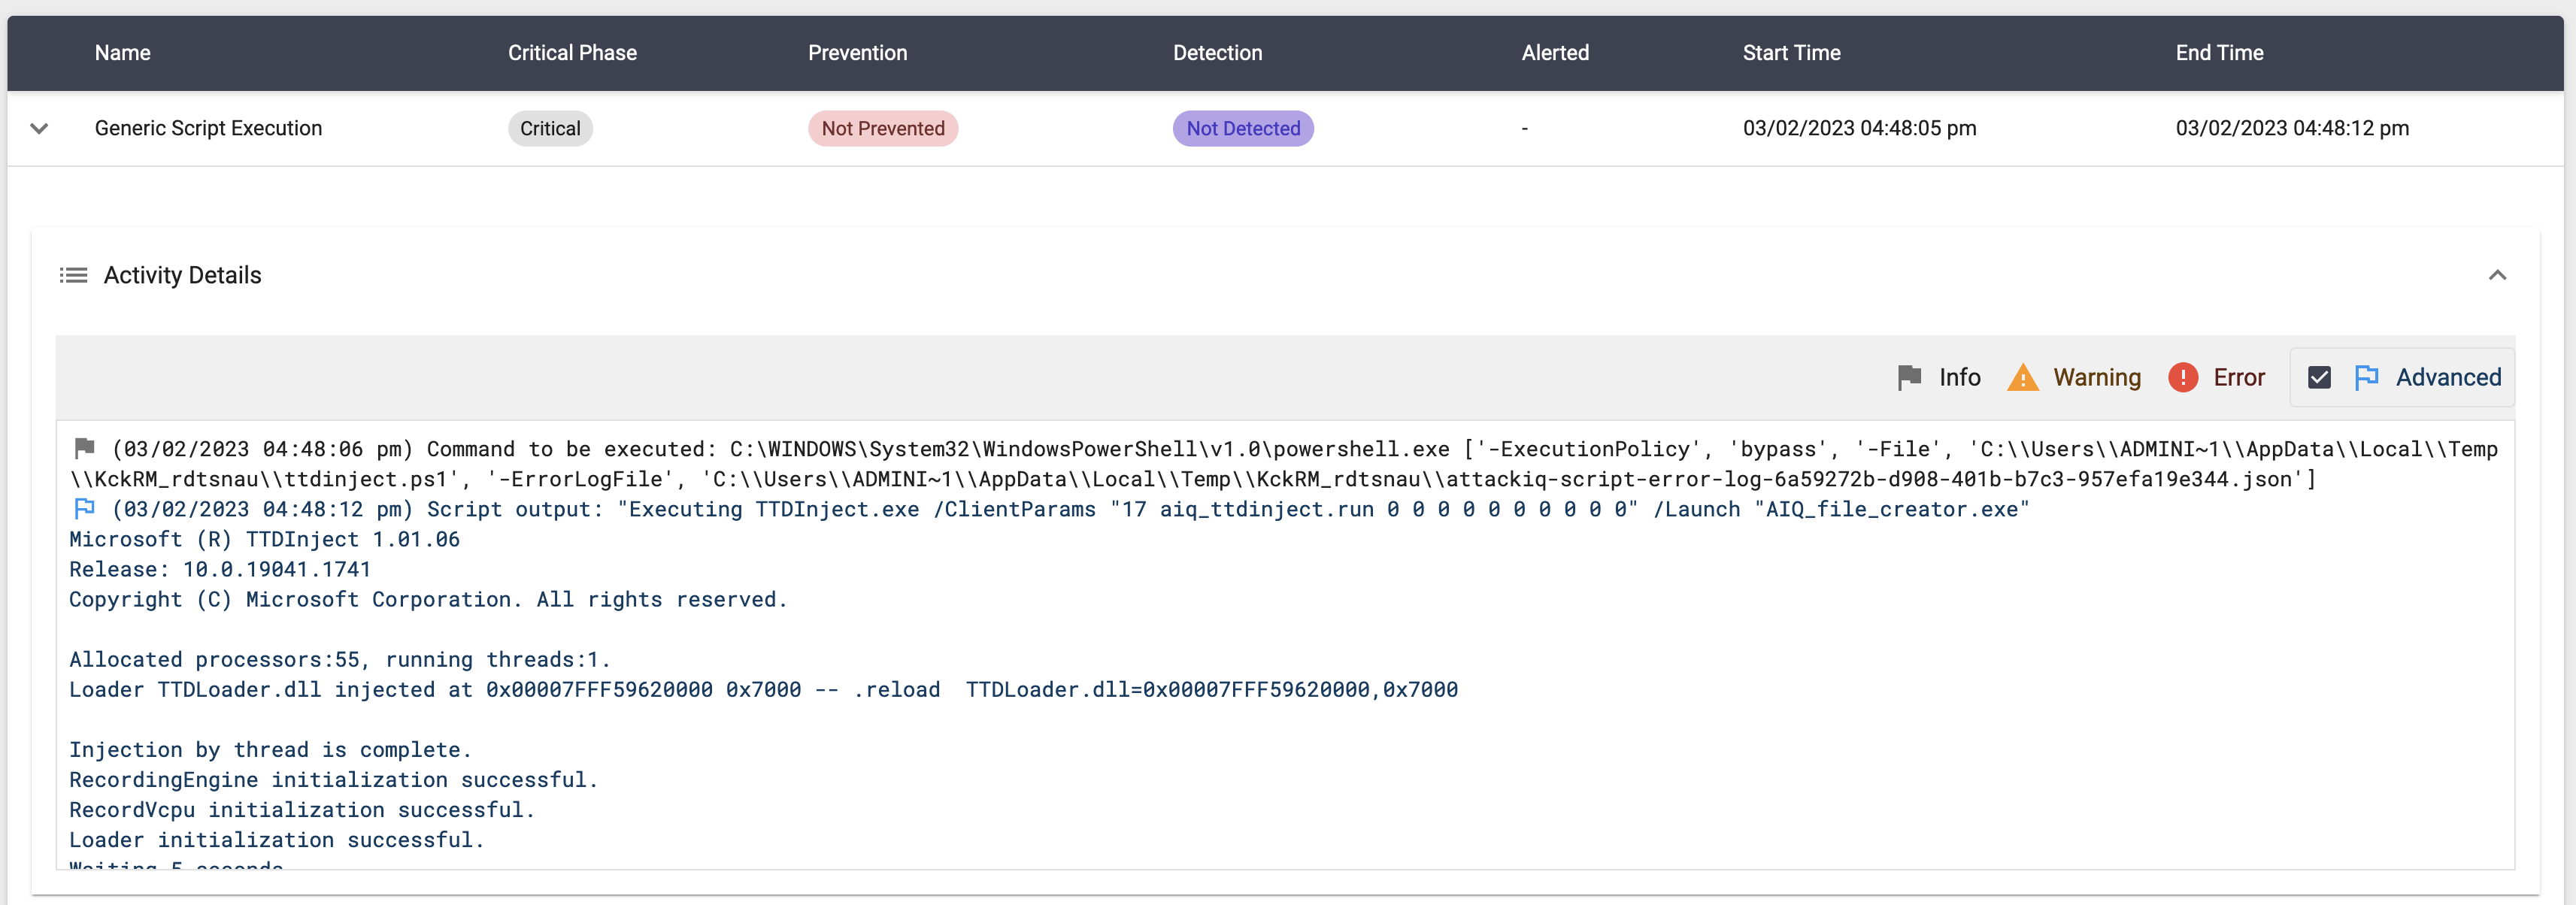Click the orange Warning triangle icon

pos(2022,377)
